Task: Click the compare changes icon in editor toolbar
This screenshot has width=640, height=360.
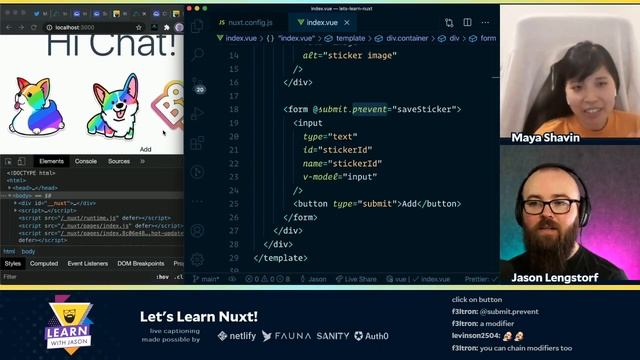Action: click(x=449, y=23)
